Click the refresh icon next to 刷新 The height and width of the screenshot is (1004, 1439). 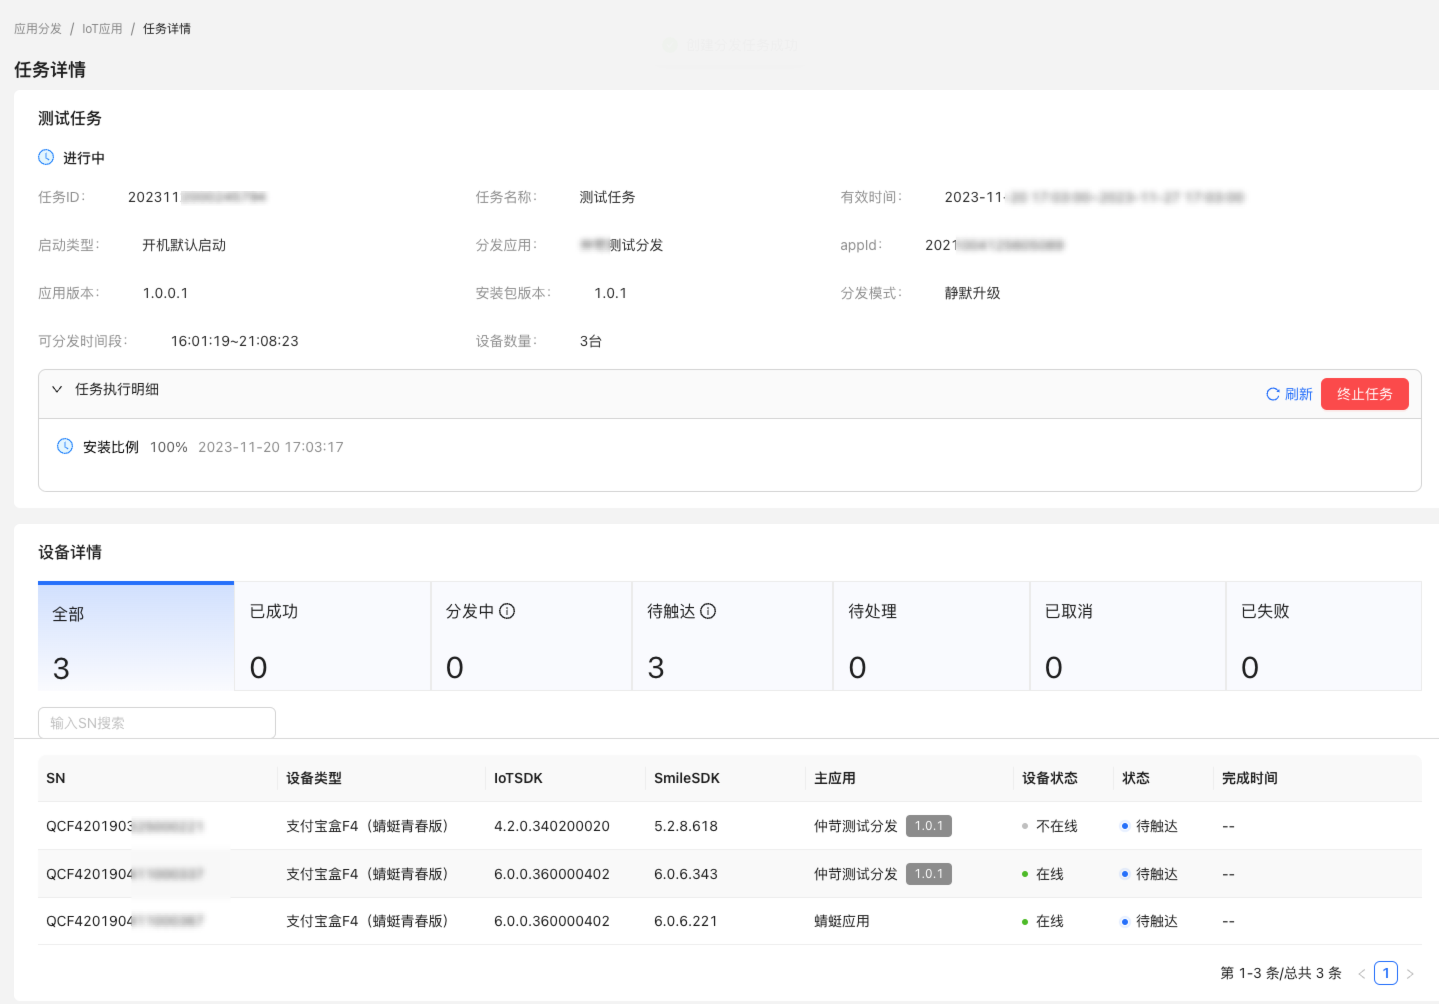(x=1273, y=394)
